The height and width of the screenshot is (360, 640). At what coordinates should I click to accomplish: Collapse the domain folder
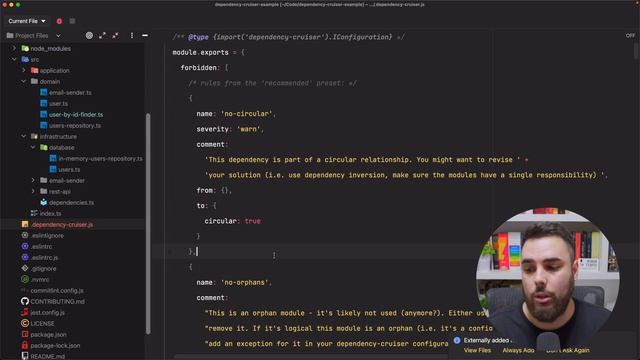[24, 81]
